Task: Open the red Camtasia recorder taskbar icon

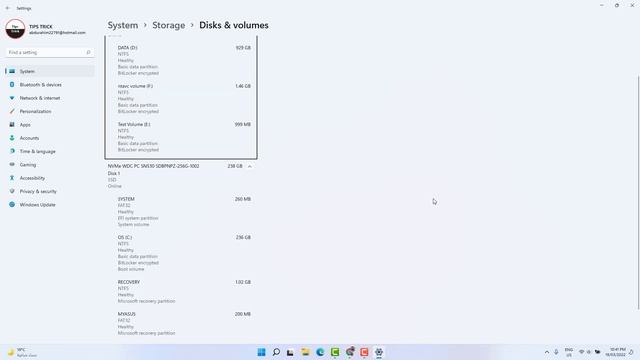Action: tap(364, 352)
